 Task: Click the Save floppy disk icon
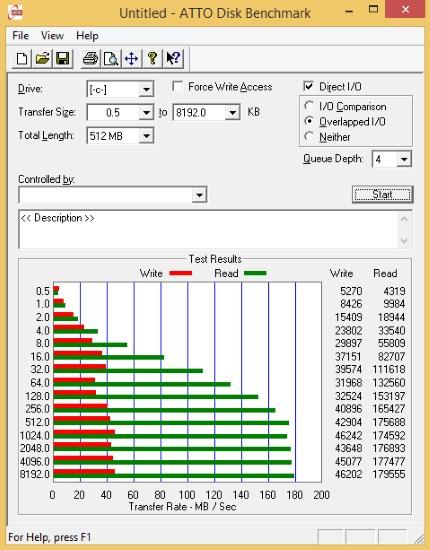point(63,58)
